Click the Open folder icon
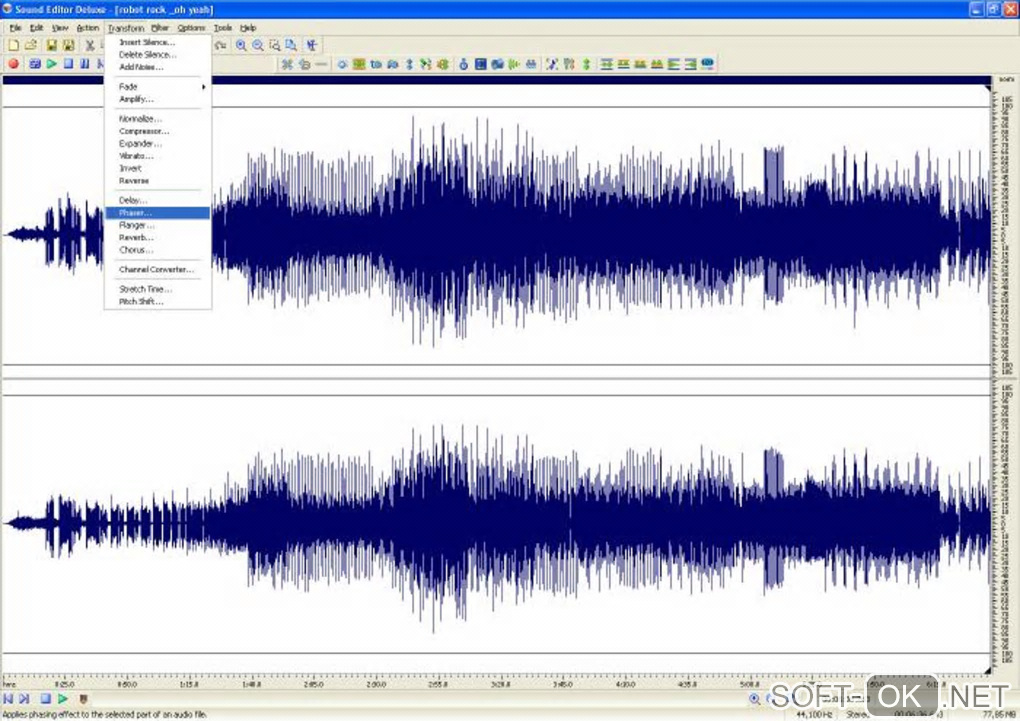The height and width of the screenshot is (721, 1020). pos(31,46)
